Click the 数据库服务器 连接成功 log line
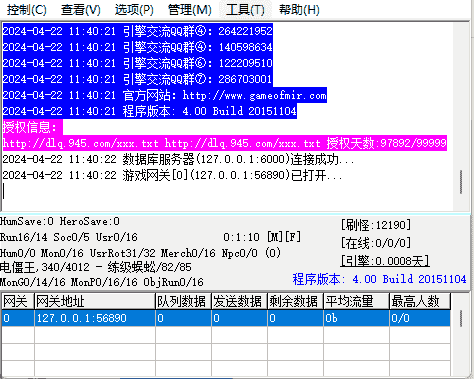 [178, 159]
